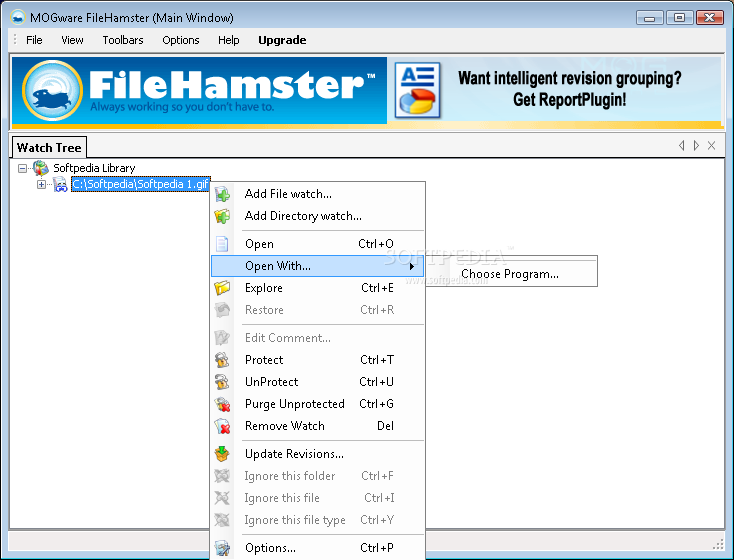The height and width of the screenshot is (560, 734).
Task: Select Protect from the context menu
Action: 318,360
